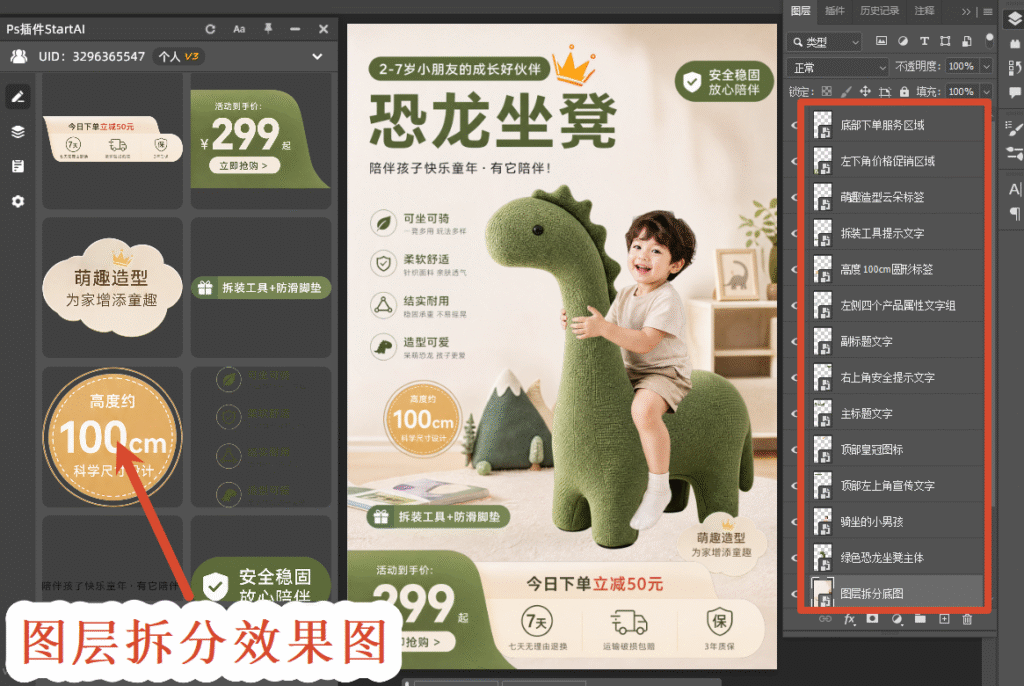Select the 萌趣造型 cloud label asset tile
This screenshot has height=686, width=1024.
[x=112, y=287]
